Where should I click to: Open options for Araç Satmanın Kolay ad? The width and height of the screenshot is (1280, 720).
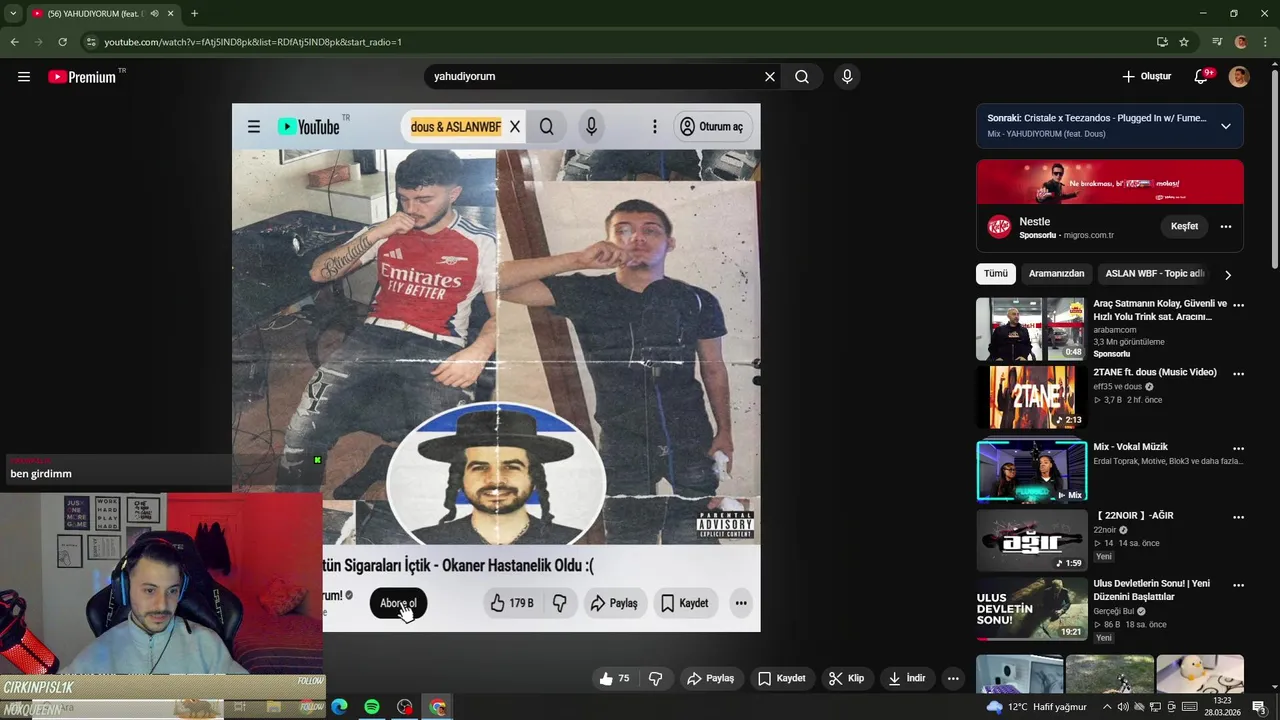coord(1238,305)
